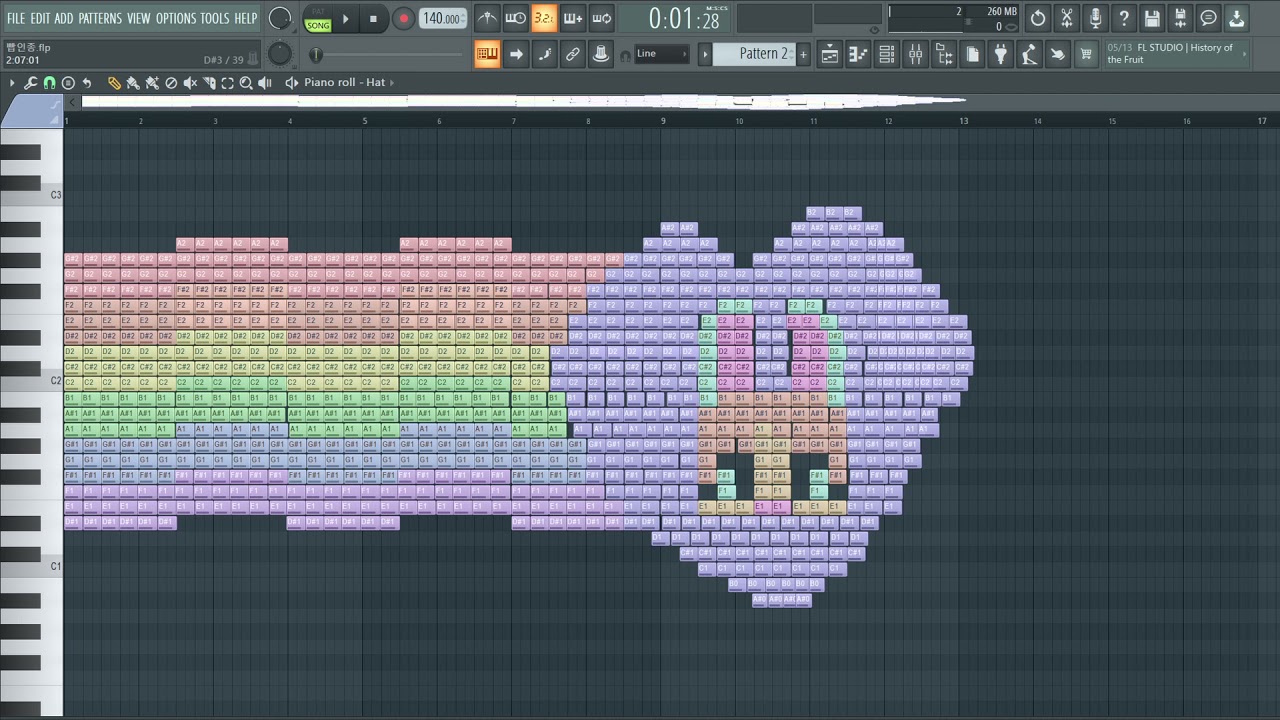
Task: Select the Paint brush tool
Action: (x=133, y=83)
